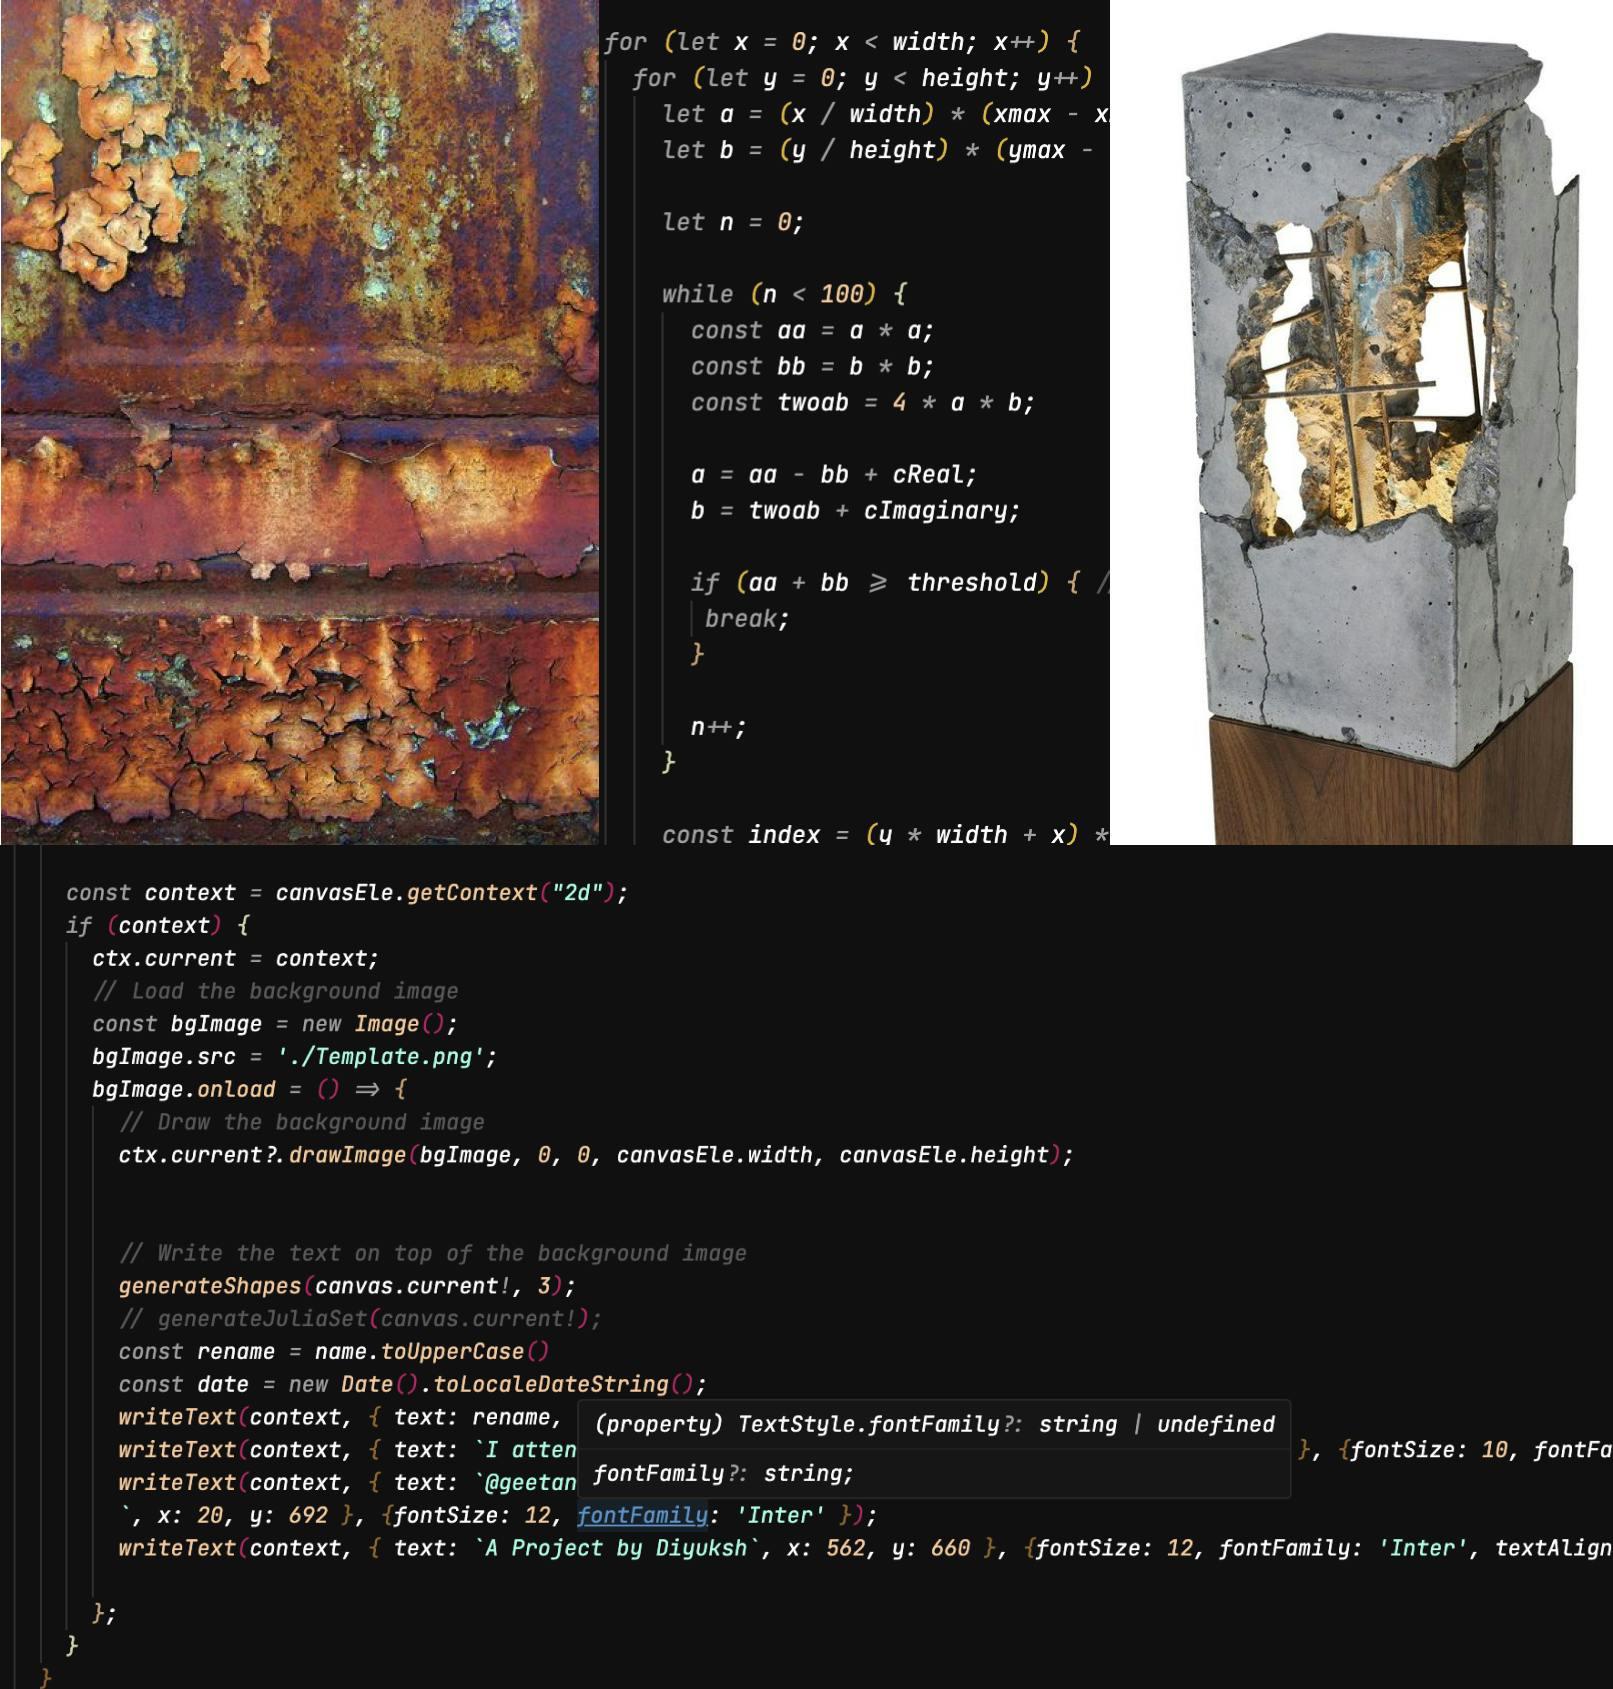The image size is (1613, 1689).
Task: Click the '// Write the text on top' comment
Action: (432, 1253)
